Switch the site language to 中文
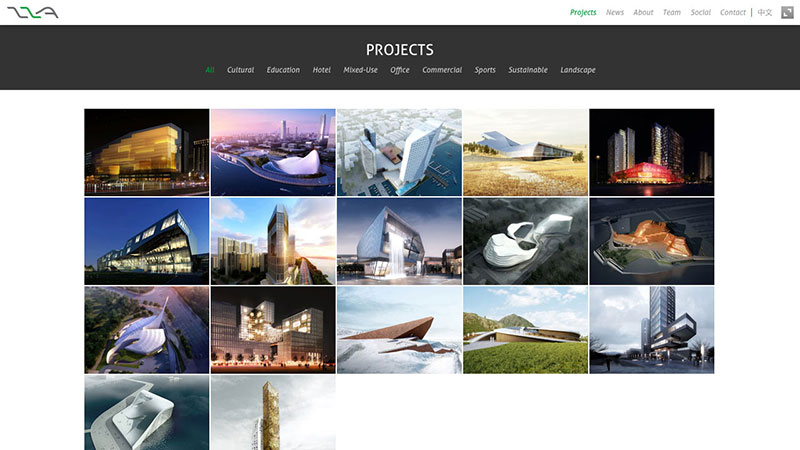Screen dimensions: 800x450 [x=764, y=12]
